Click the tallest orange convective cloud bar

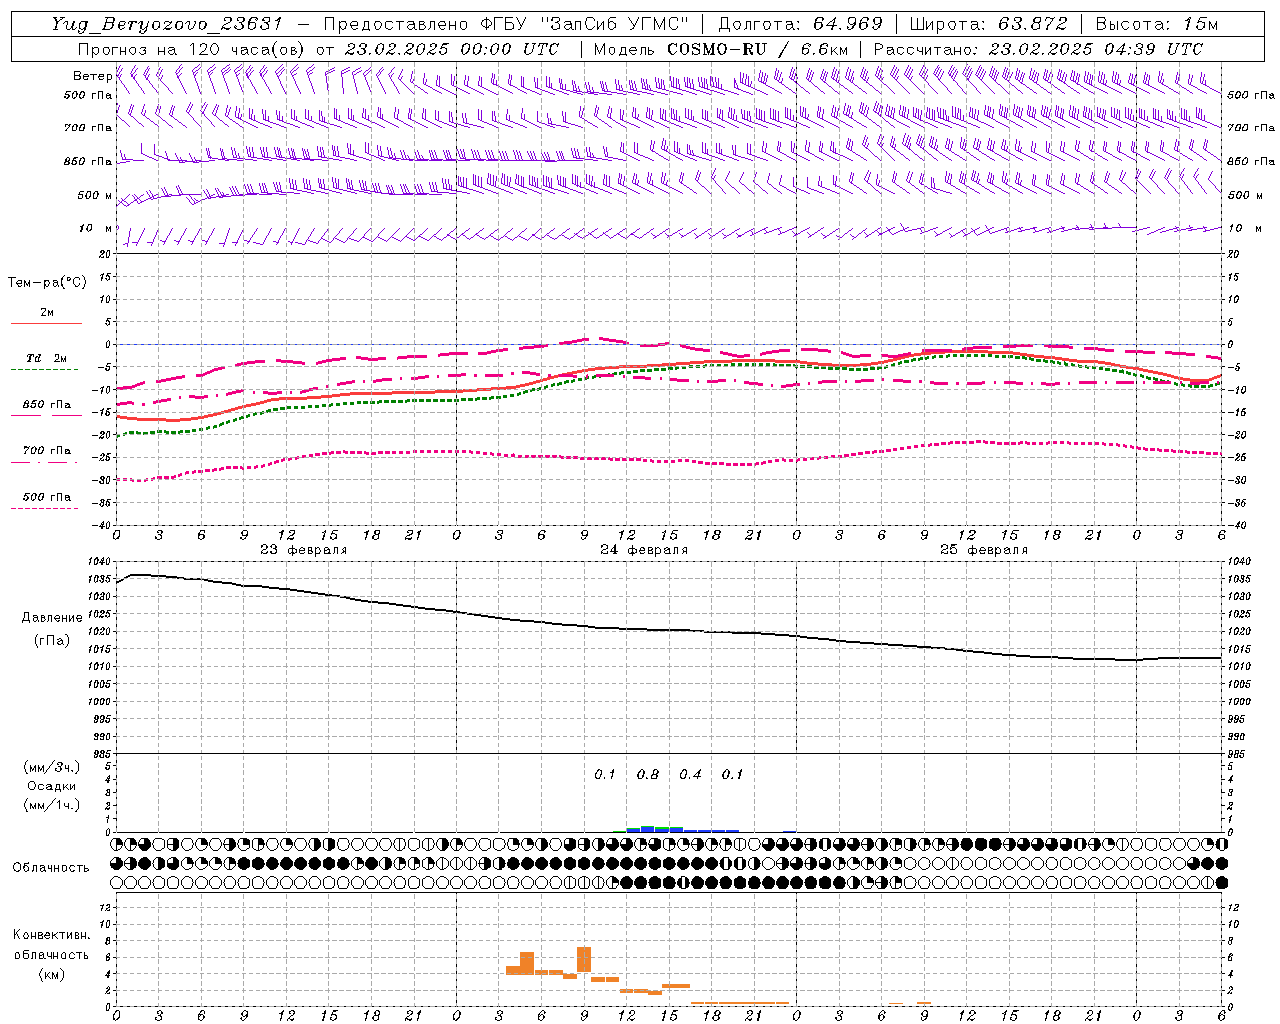click(584, 959)
